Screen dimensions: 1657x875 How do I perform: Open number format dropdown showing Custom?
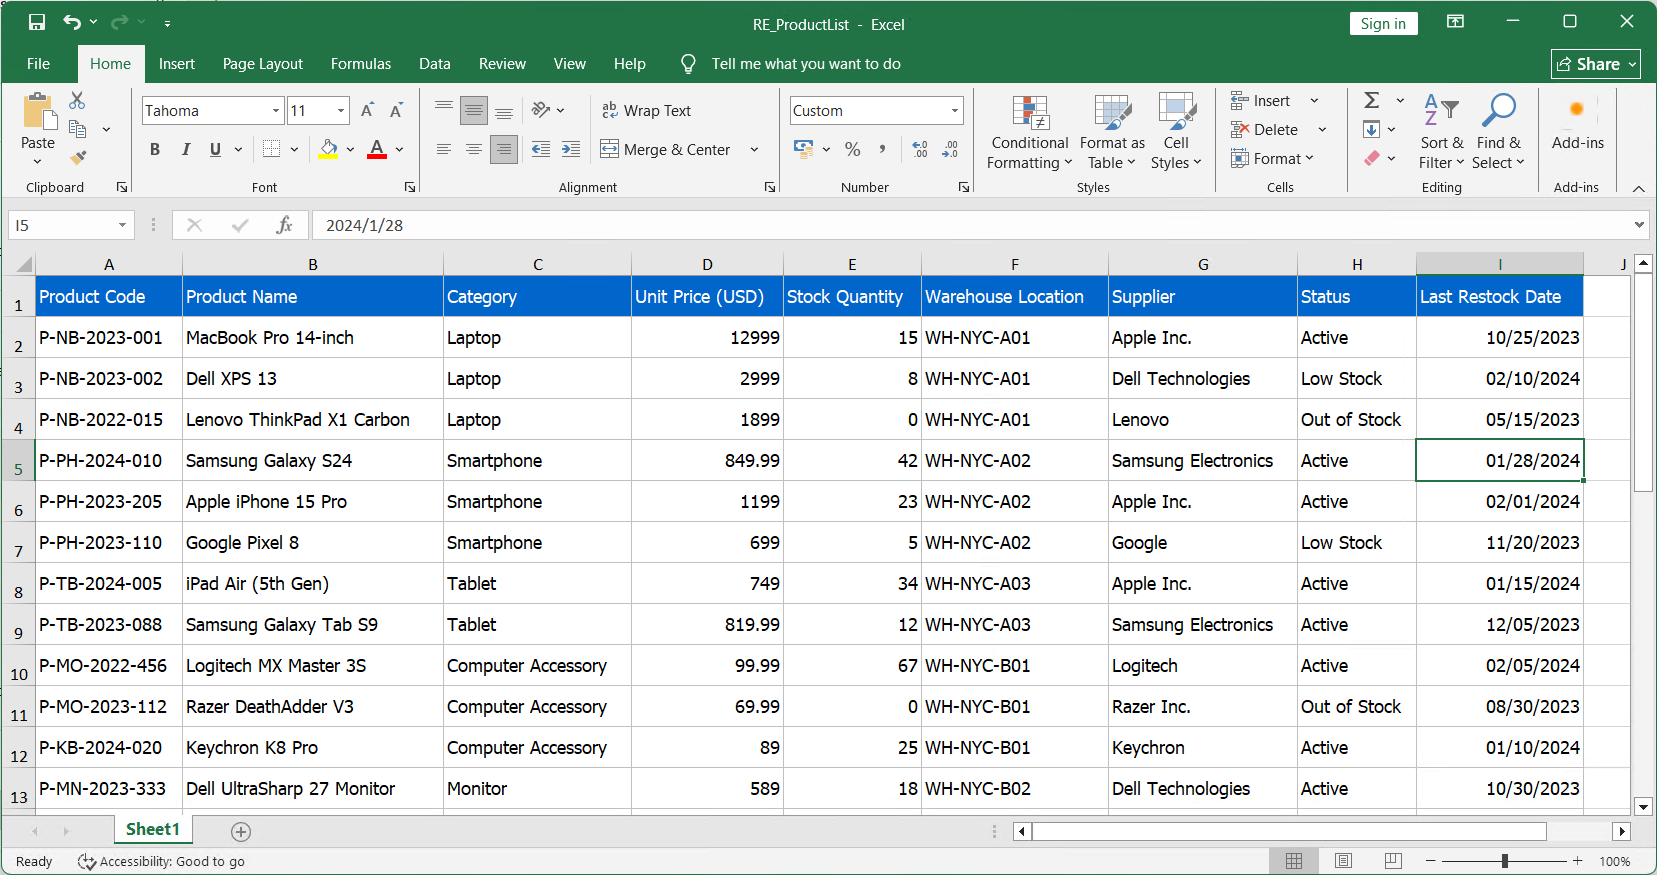pos(955,110)
